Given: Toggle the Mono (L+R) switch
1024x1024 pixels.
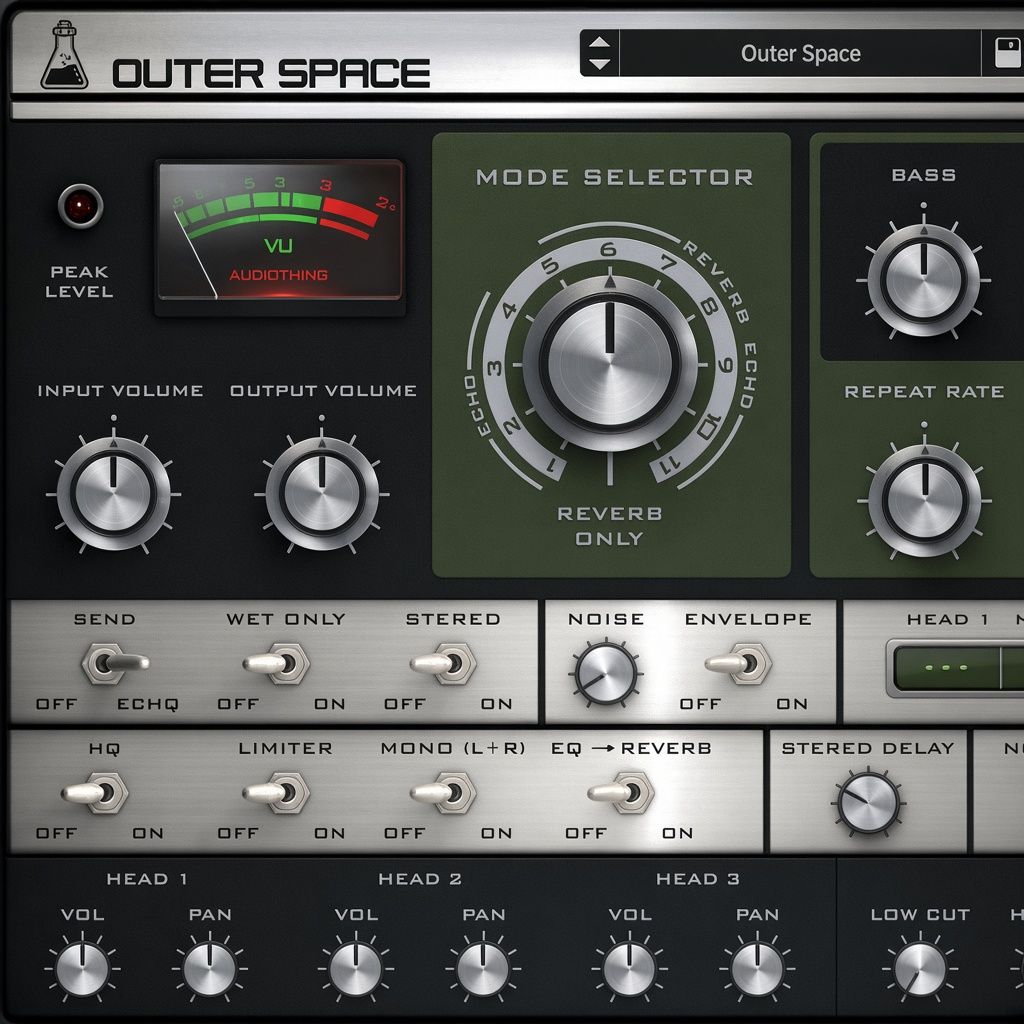Looking at the screenshot, I should tap(445, 792).
